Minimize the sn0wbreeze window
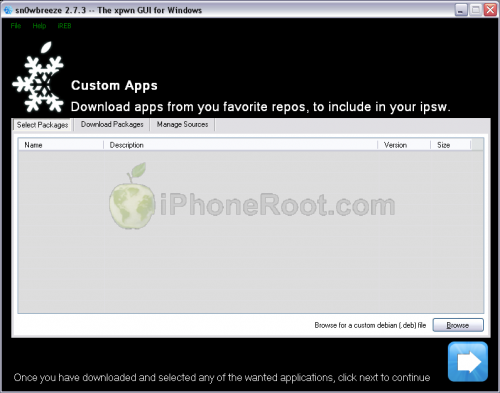The height and width of the screenshot is (393, 500). click(461, 10)
